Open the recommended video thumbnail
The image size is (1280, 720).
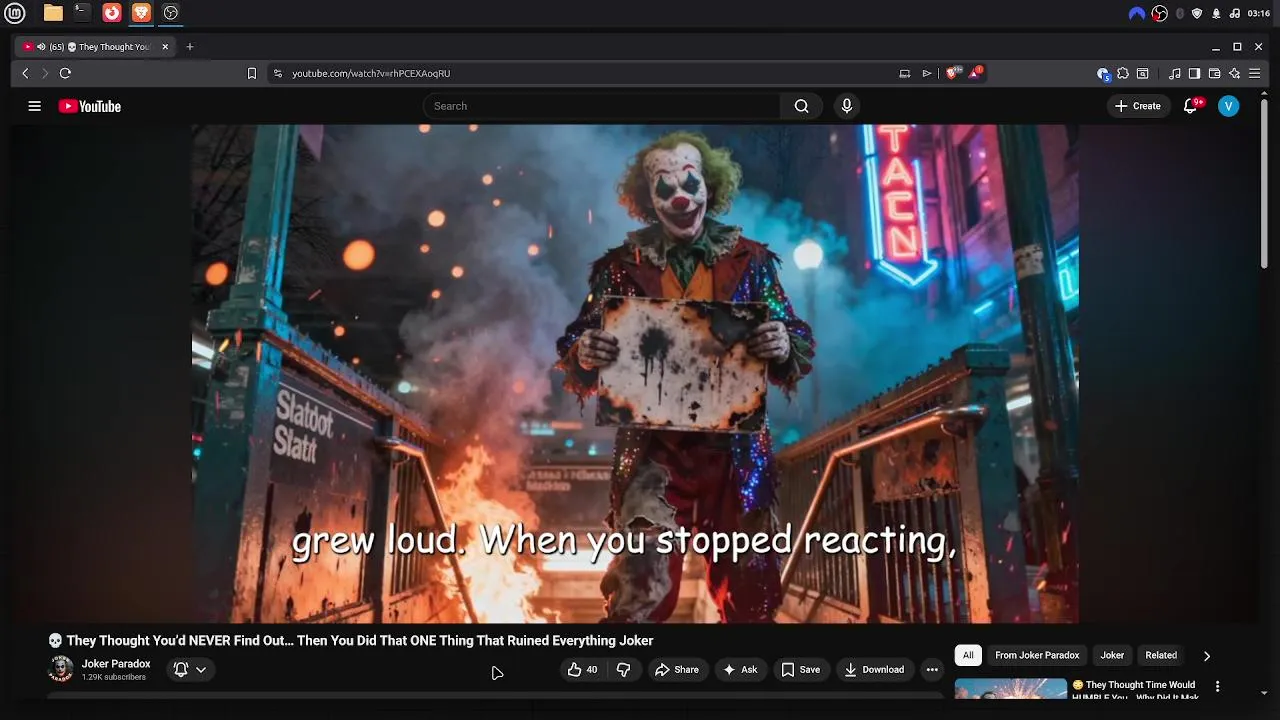(1011, 689)
